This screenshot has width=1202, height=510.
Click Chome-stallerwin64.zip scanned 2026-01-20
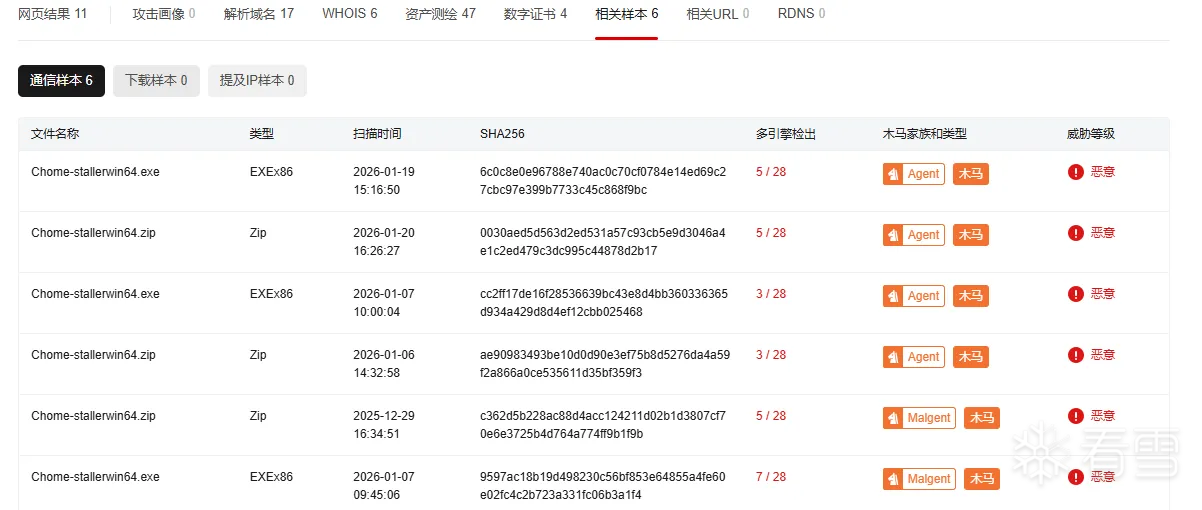(93, 233)
